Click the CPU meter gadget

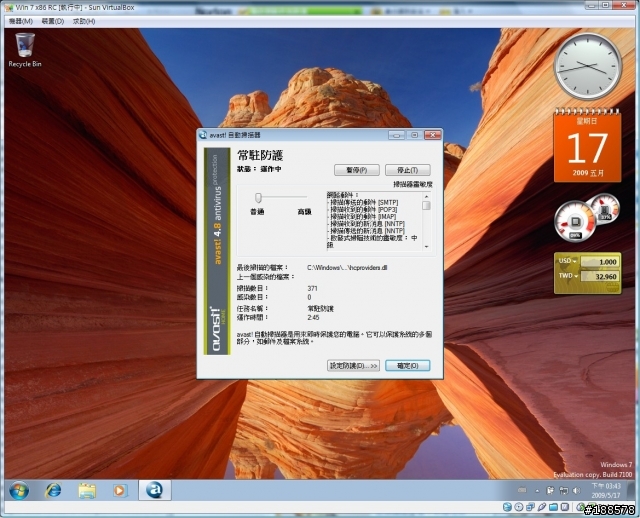tap(575, 222)
